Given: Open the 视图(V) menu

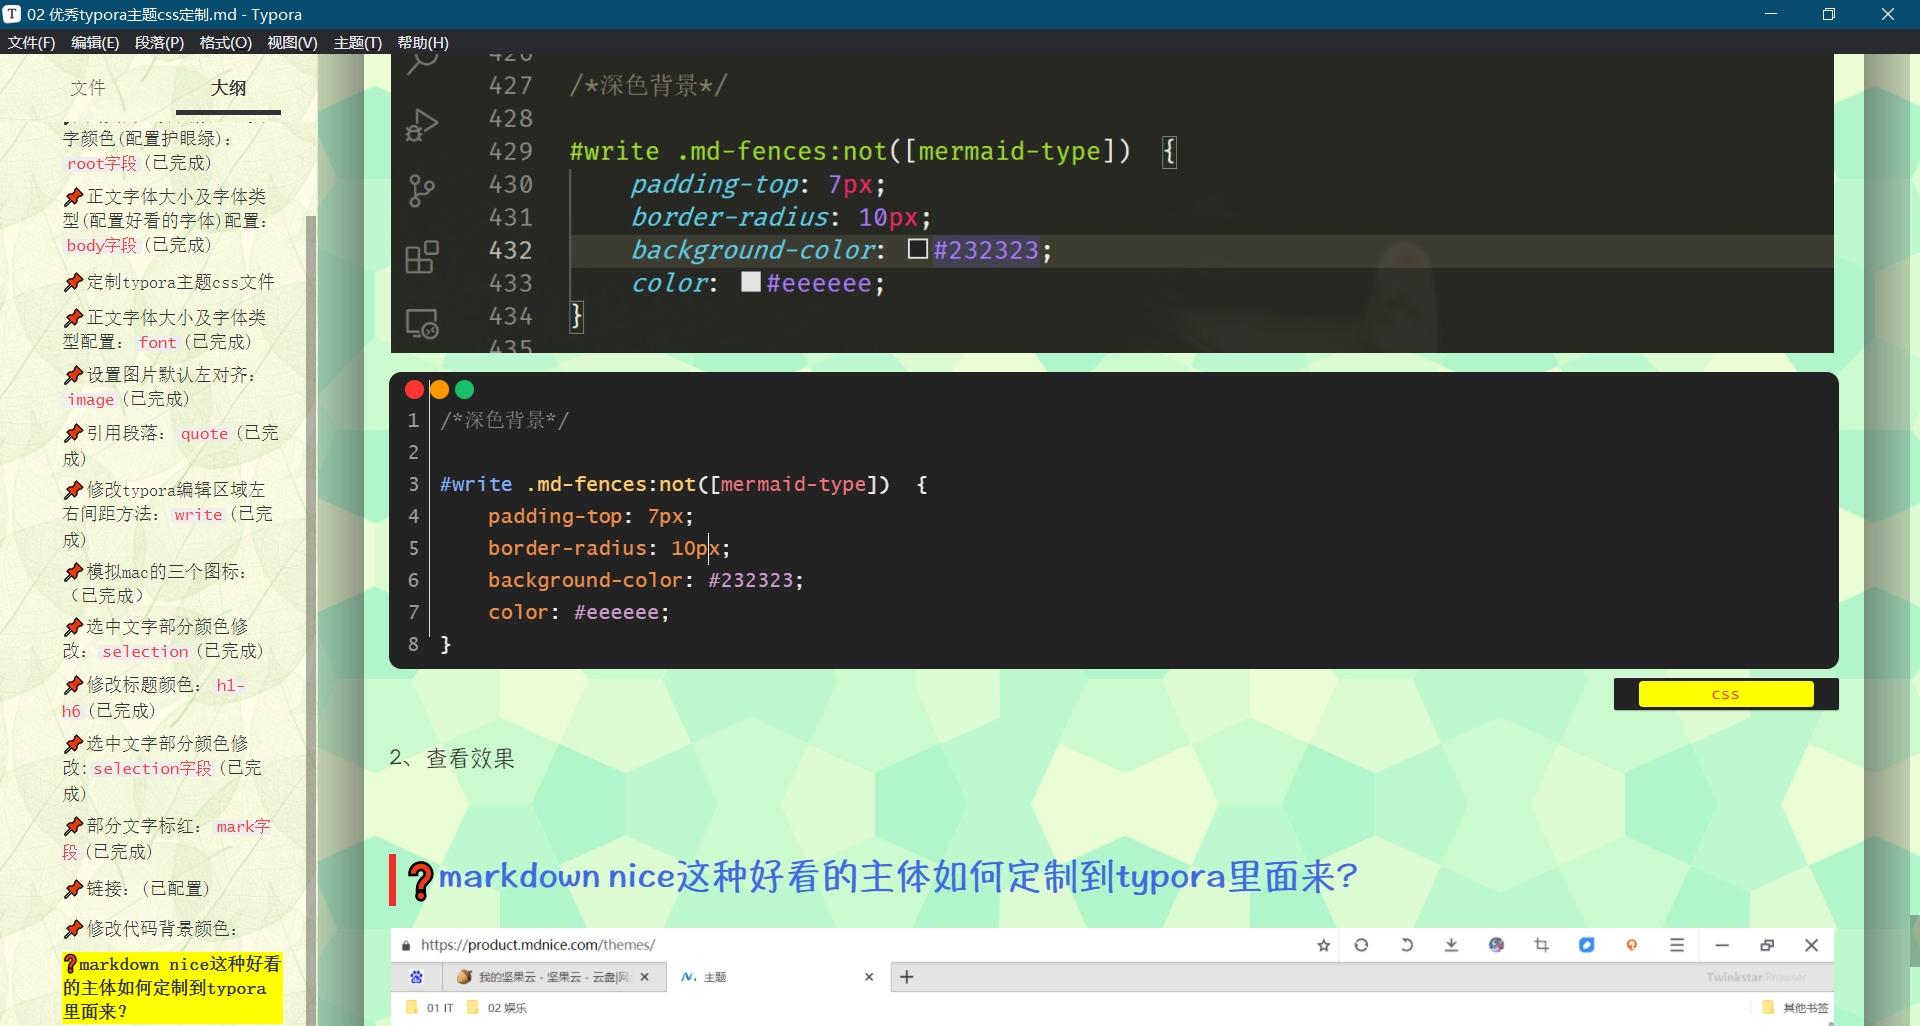Looking at the screenshot, I should click(x=292, y=42).
